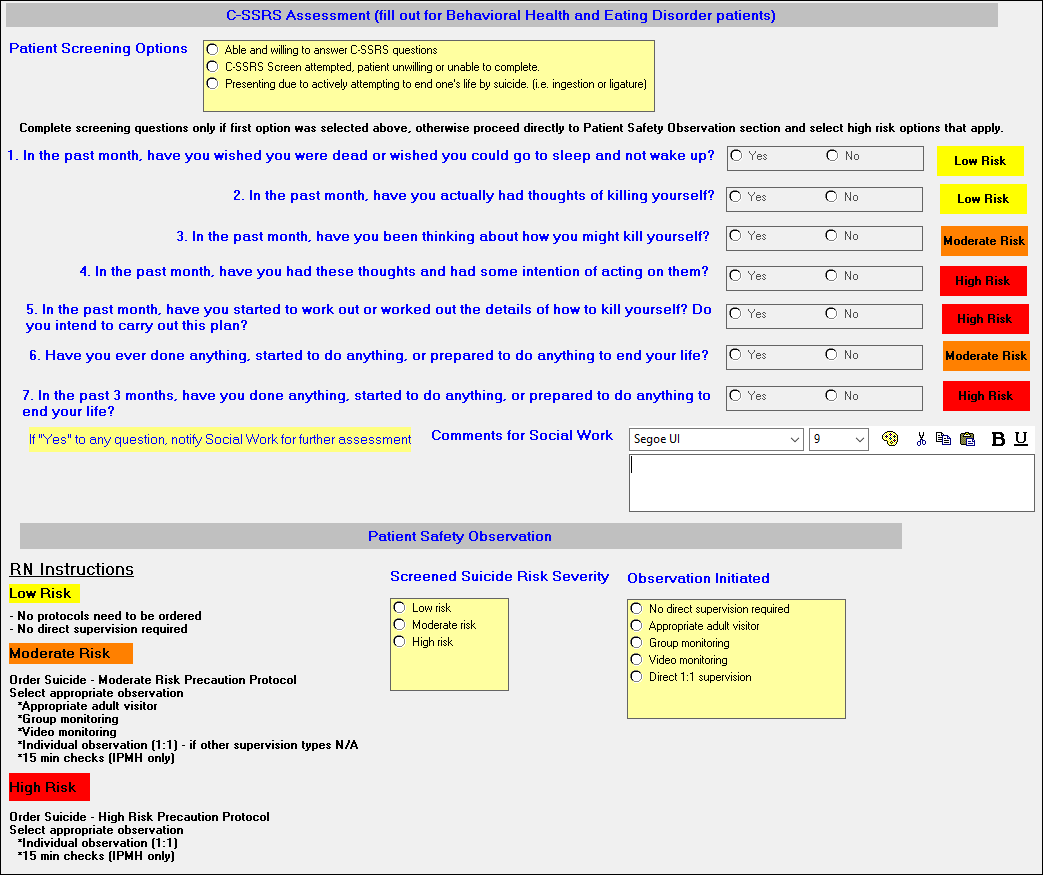Click the yellow Low Risk heading under RN Instructions
The image size is (1043, 875).
pos(44,594)
